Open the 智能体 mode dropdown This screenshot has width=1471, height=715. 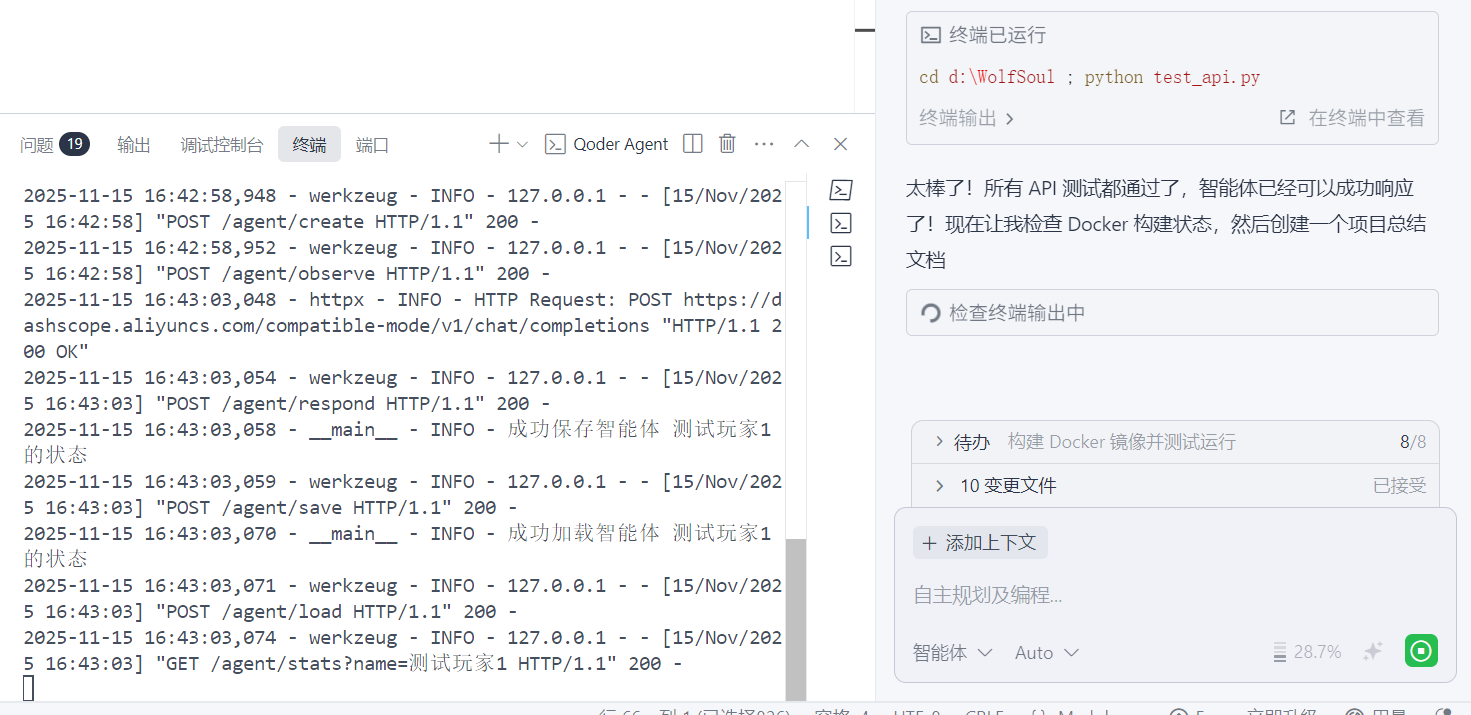pyautogui.click(x=952, y=652)
